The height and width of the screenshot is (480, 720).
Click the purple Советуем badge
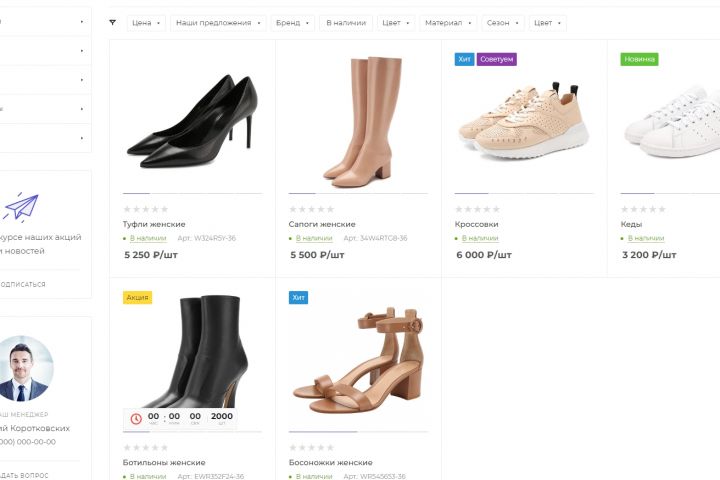497,59
